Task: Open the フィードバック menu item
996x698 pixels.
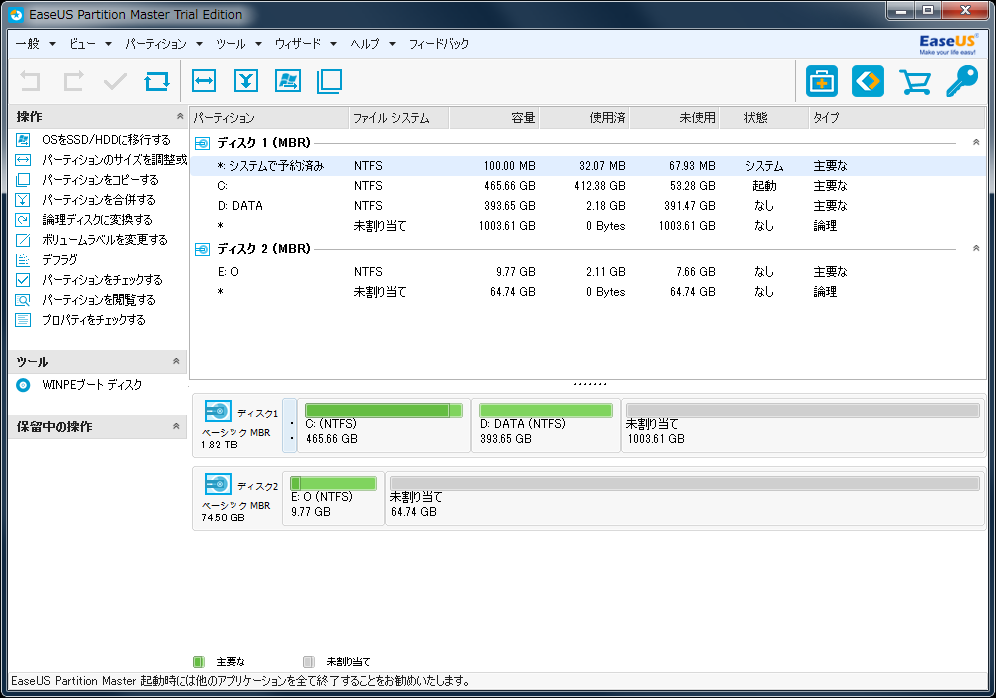Action: 439,44
